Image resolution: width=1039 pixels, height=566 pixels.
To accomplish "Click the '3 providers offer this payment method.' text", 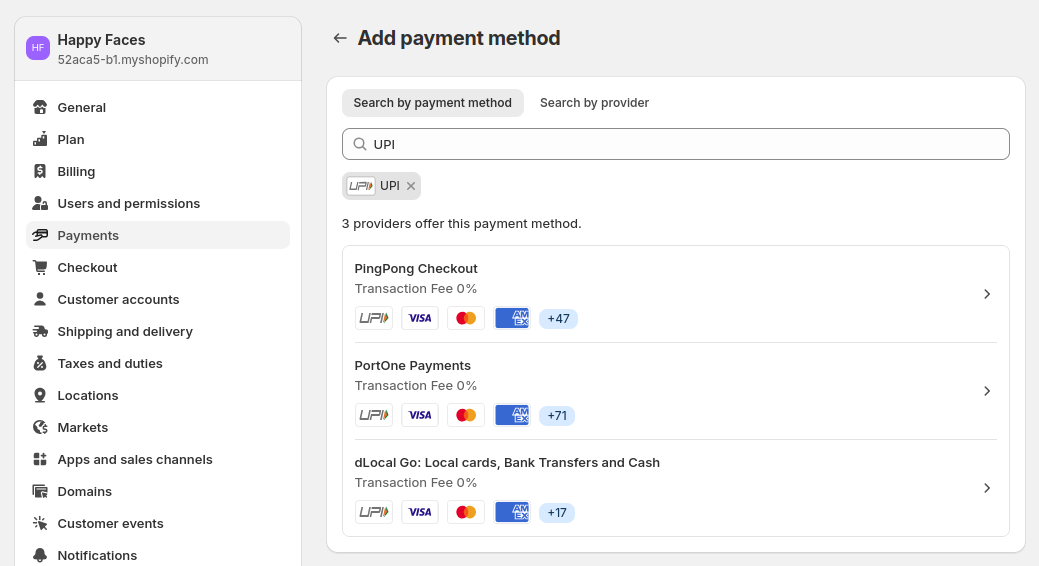I will pos(462,224).
